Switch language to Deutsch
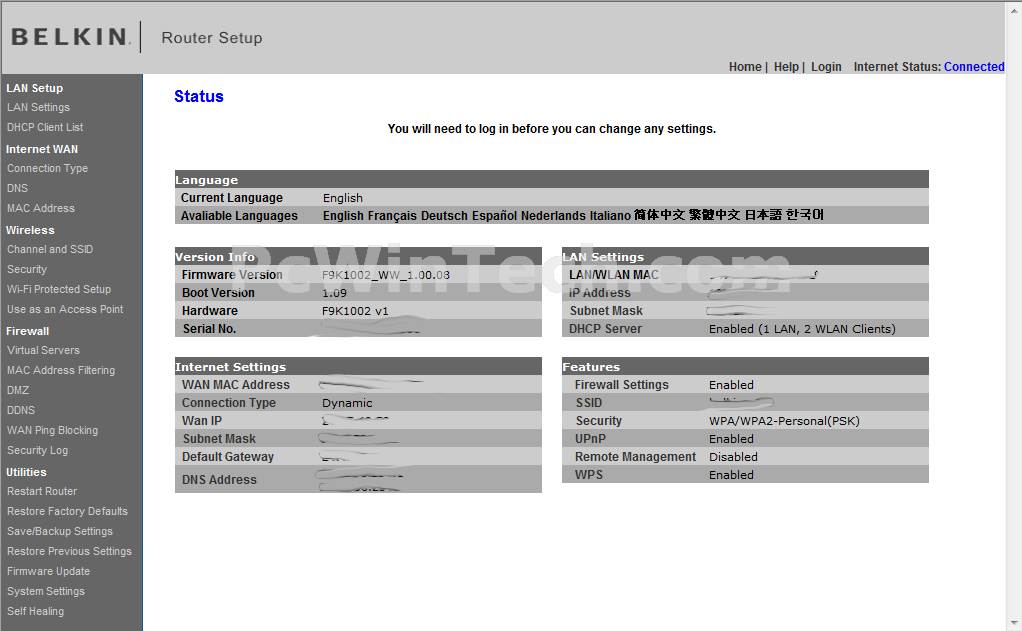The height and width of the screenshot is (631, 1022). [445, 216]
